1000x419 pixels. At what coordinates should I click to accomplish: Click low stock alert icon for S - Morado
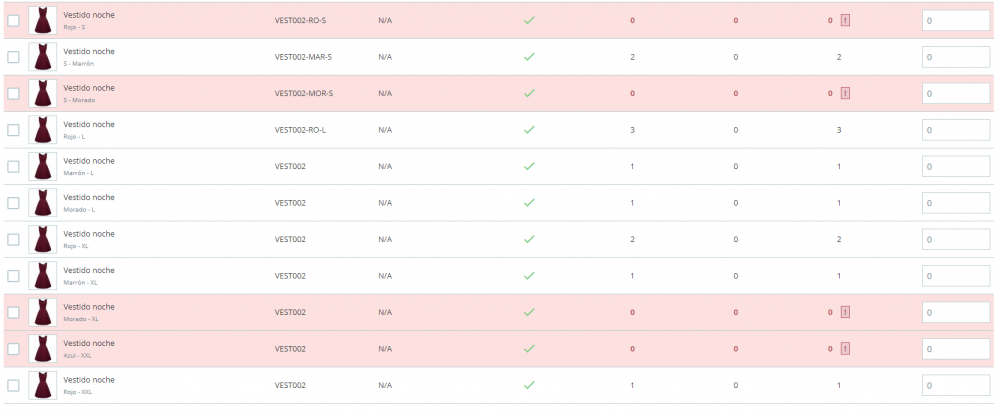tap(845, 93)
